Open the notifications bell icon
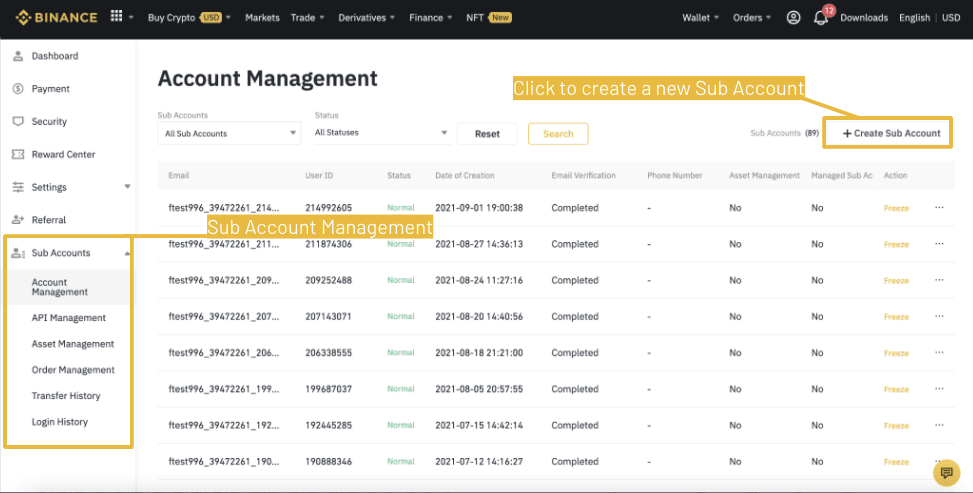The image size is (973, 493). point(821,18)
